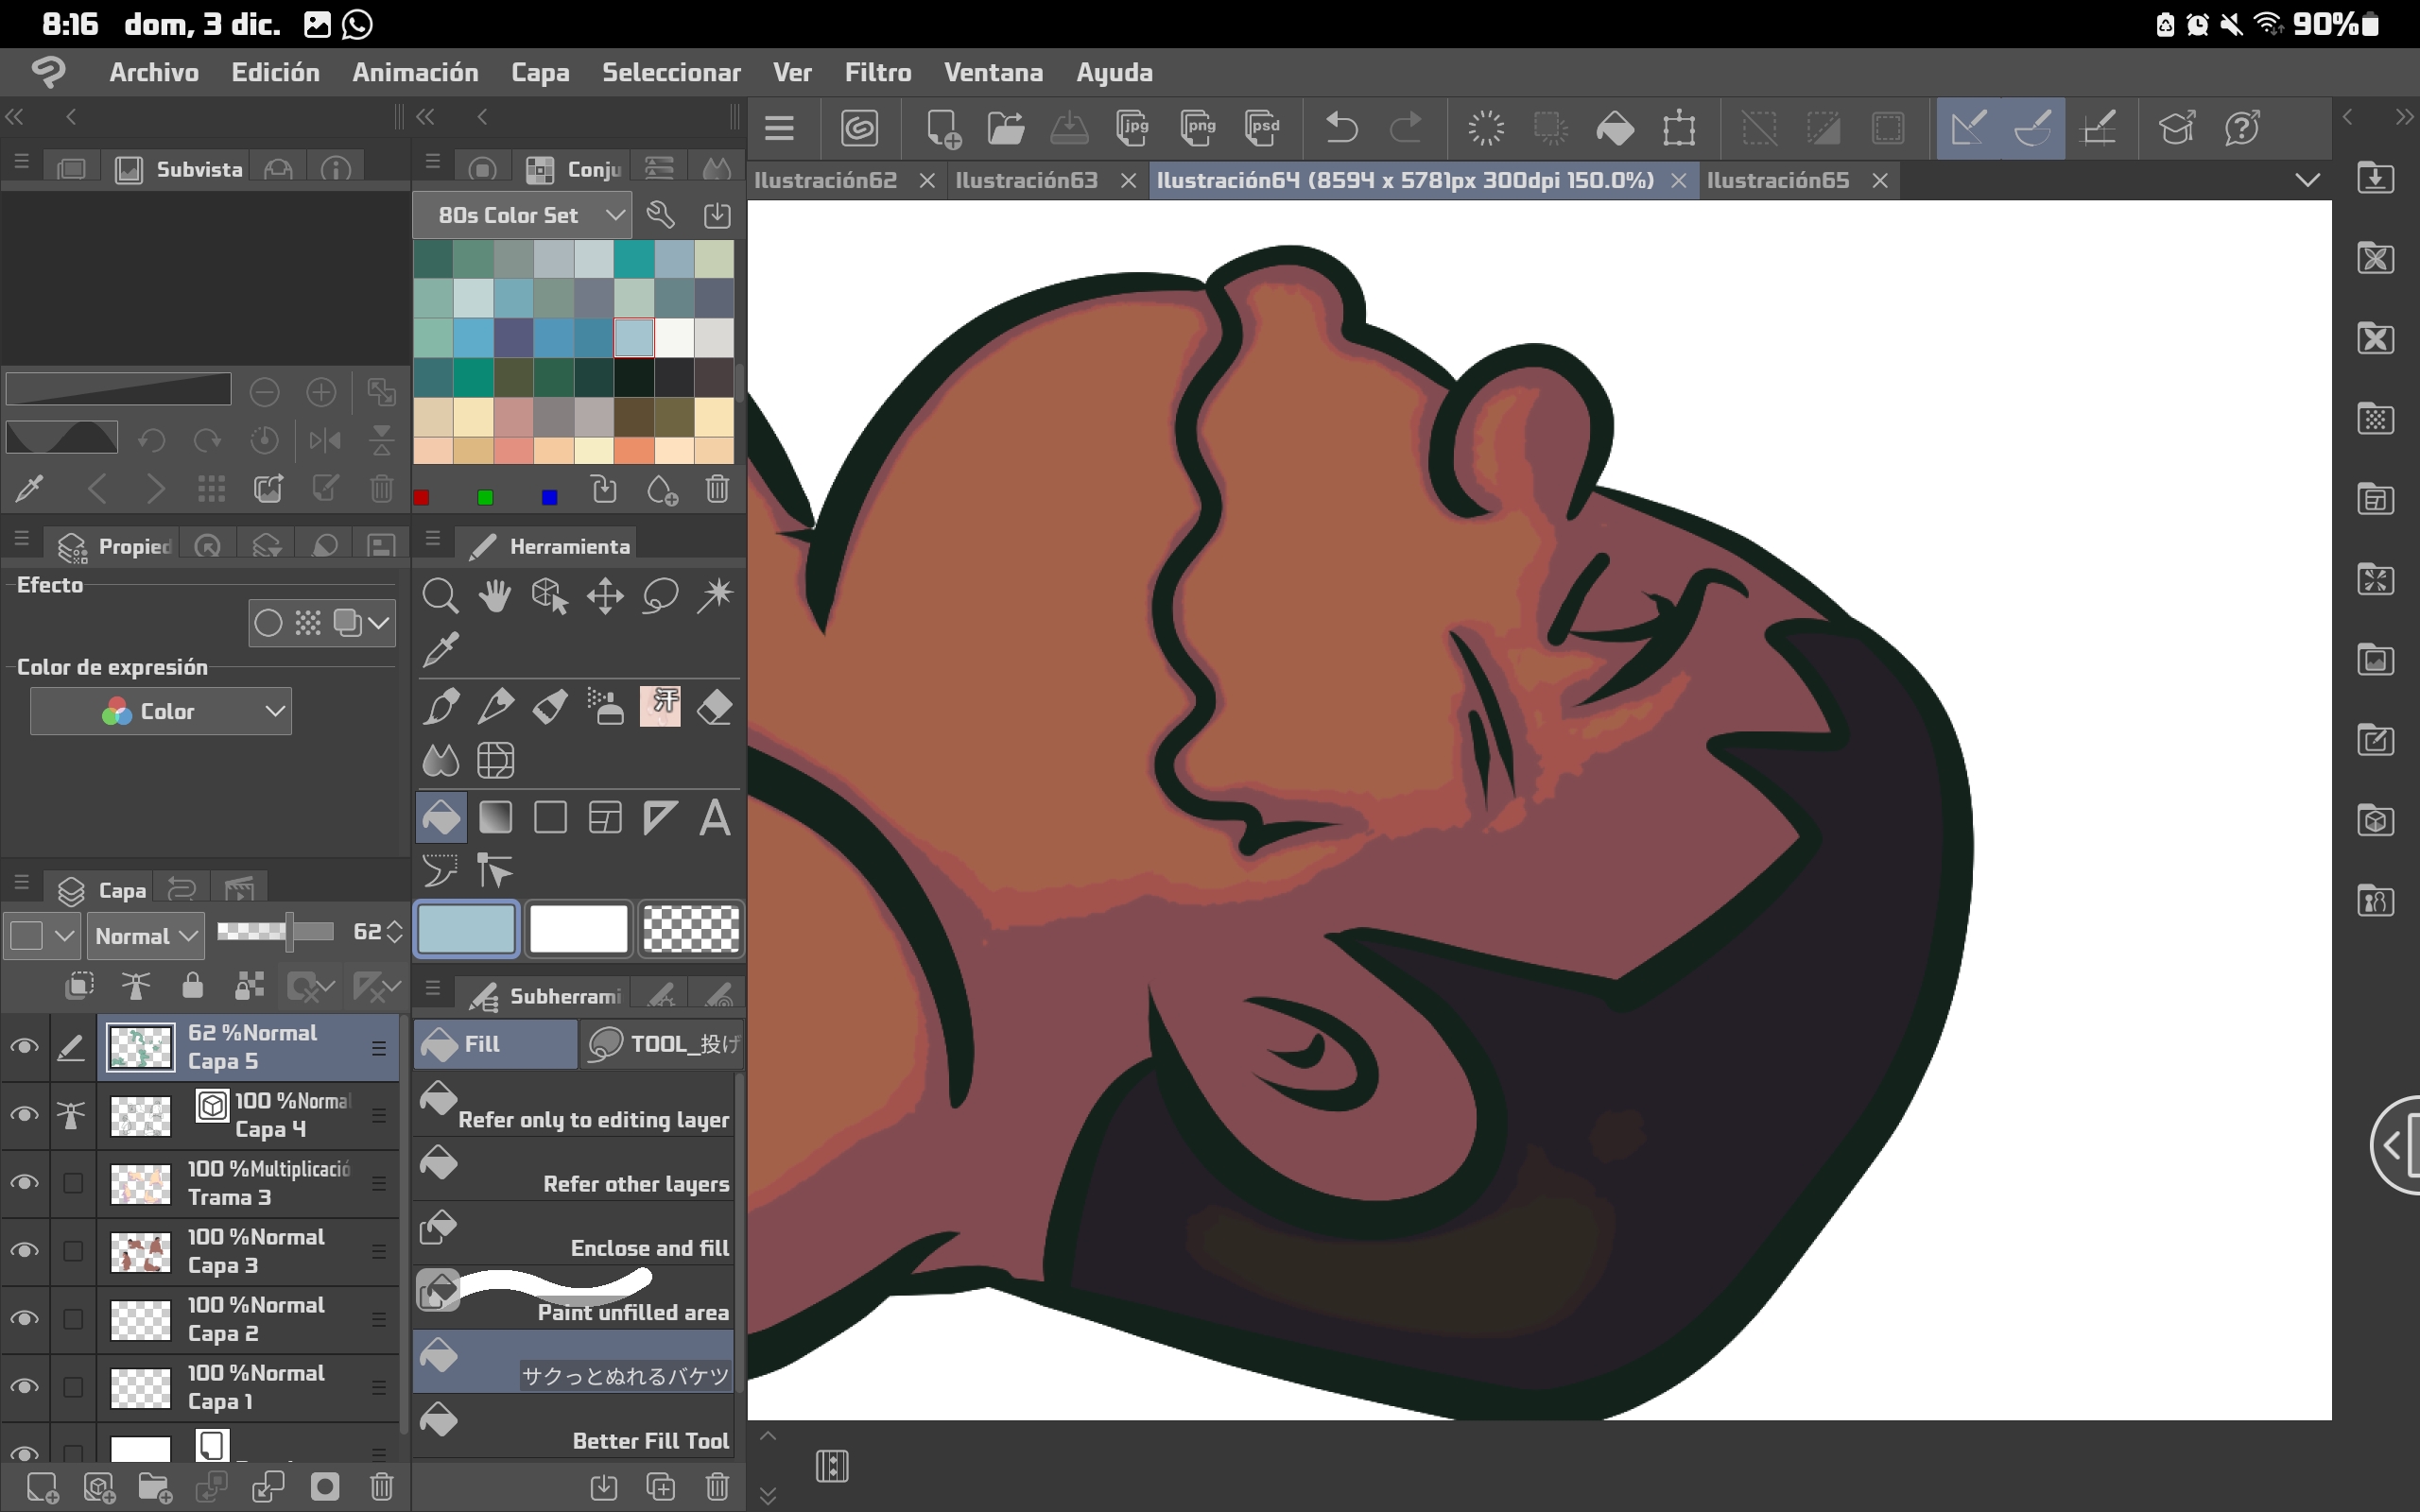Open the Normal blending mode dropdown

point(145,936)
